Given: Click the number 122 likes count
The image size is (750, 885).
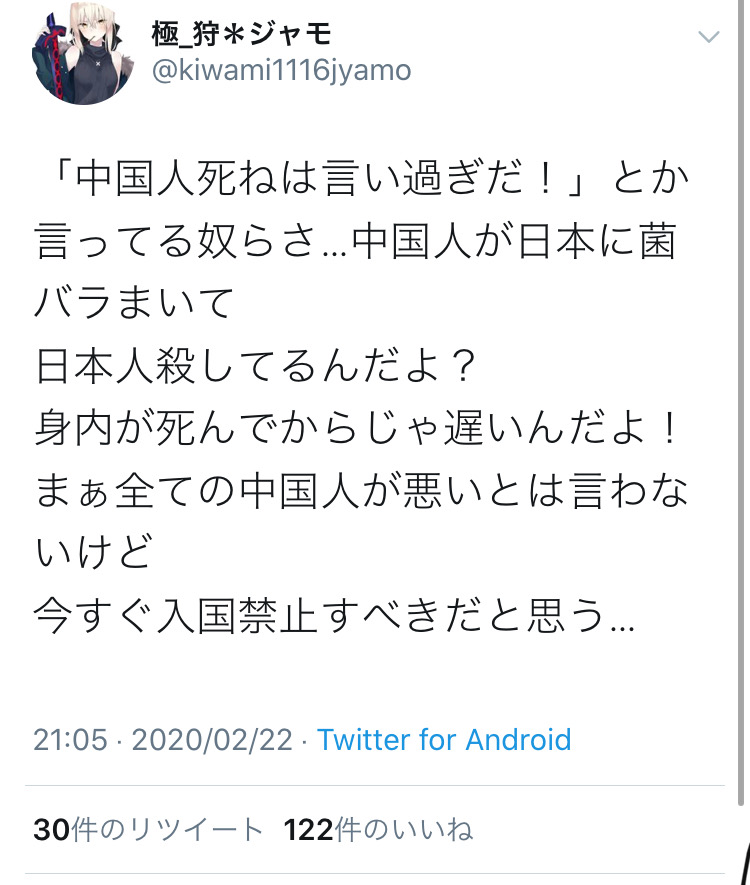Looking at the screenshot, I should click(x=309, y=830).
